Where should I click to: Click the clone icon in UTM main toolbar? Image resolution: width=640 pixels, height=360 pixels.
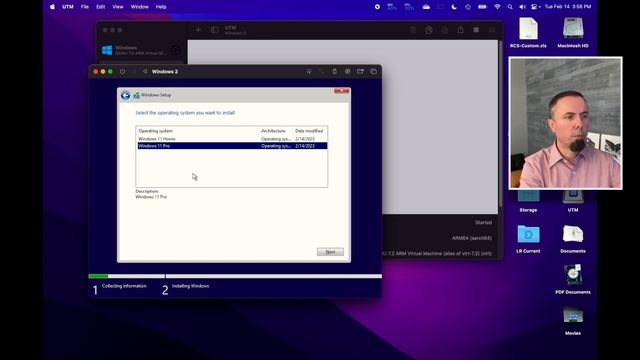(x=429, y=30)
